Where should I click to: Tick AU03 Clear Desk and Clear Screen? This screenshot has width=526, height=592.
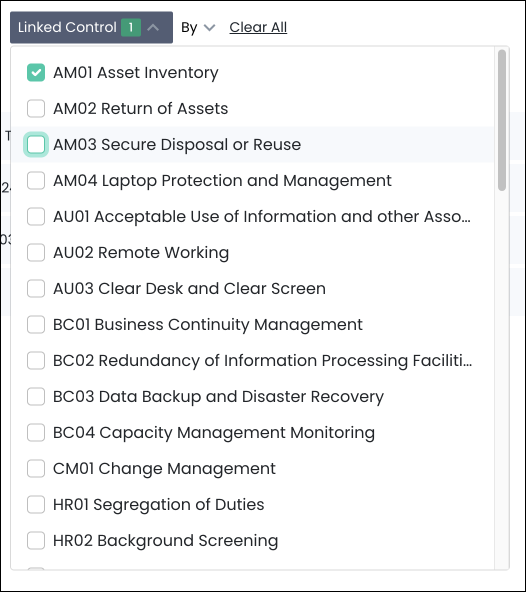click(36, 288)
